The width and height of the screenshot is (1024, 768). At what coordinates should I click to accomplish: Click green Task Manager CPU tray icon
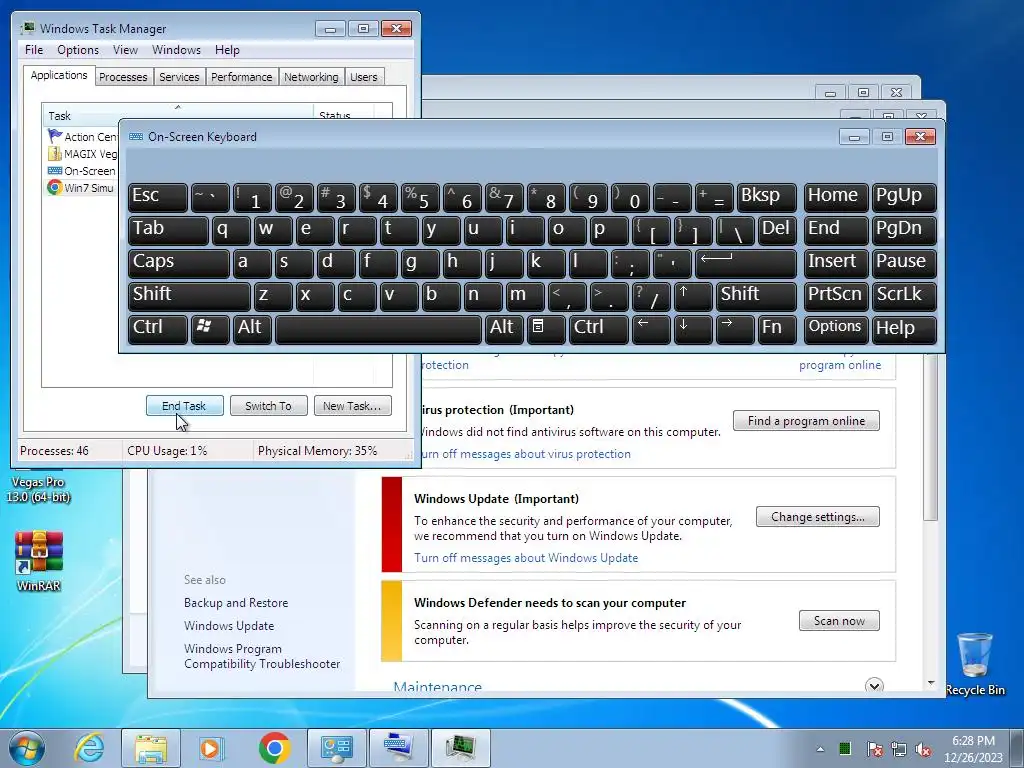[x=845, y=748]
